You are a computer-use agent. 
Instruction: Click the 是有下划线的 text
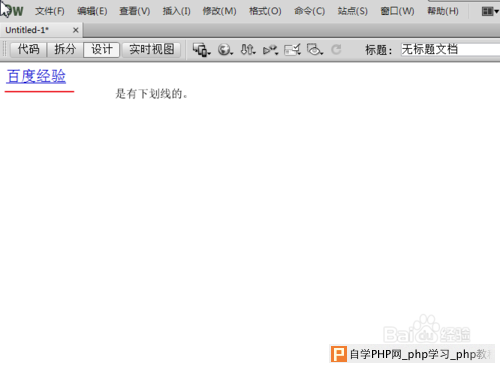coord(151,94)
